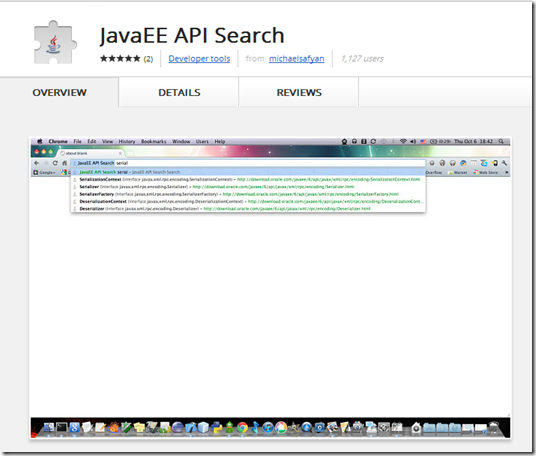Click the US flag input icon

[423, 141]
